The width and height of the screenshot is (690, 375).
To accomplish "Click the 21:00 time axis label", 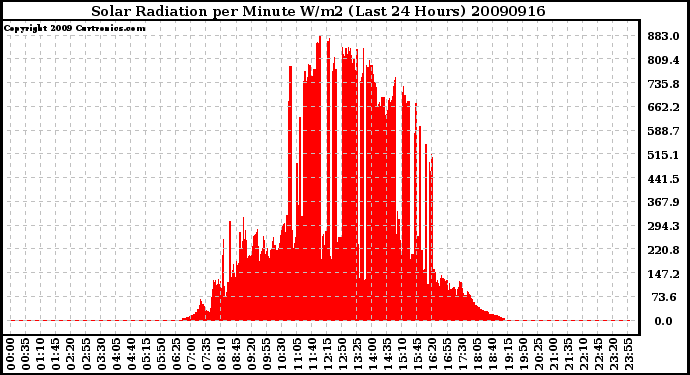I will [553, 354].
